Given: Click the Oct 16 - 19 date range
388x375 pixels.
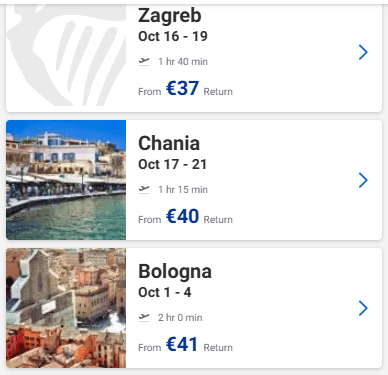Looking at the screenshot, I should click(173, 36).
